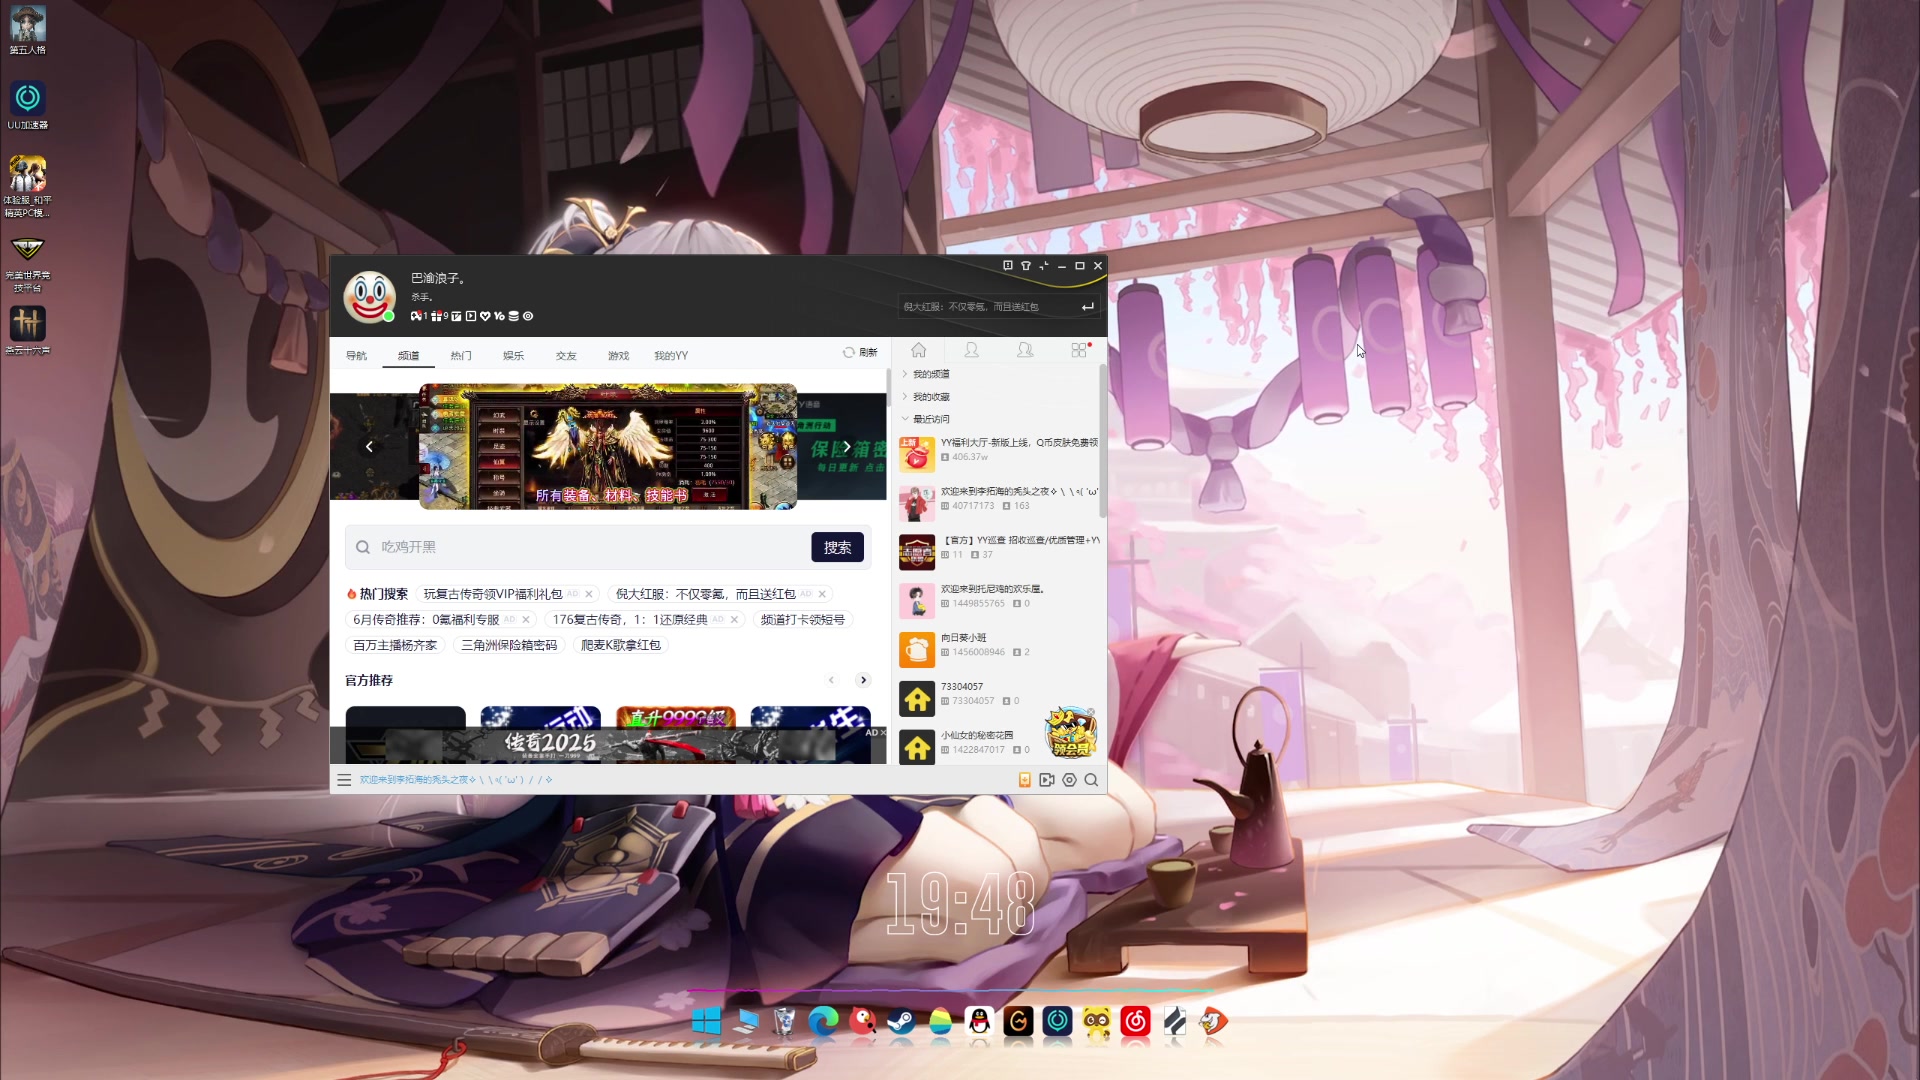Open the settings gear icon in bottom bar

click(x=1070, y=780)
